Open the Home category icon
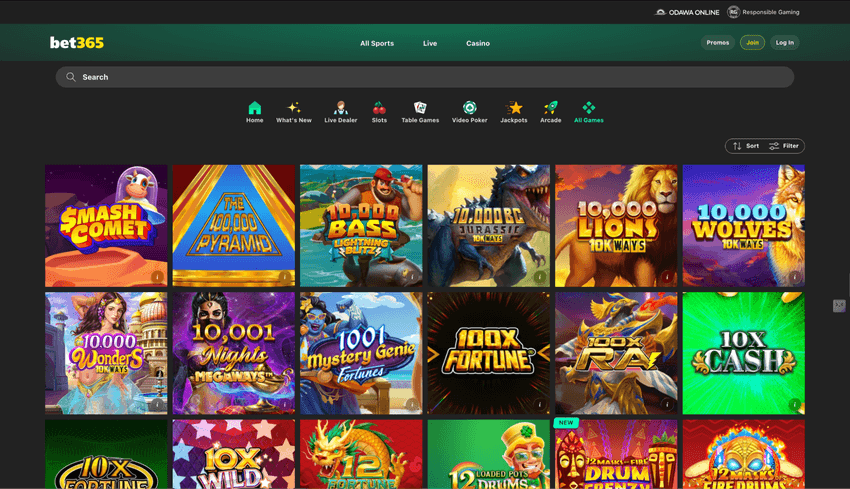Image resolution: width=850 pixels, height=489 pixels. click(x=254, y=107)
